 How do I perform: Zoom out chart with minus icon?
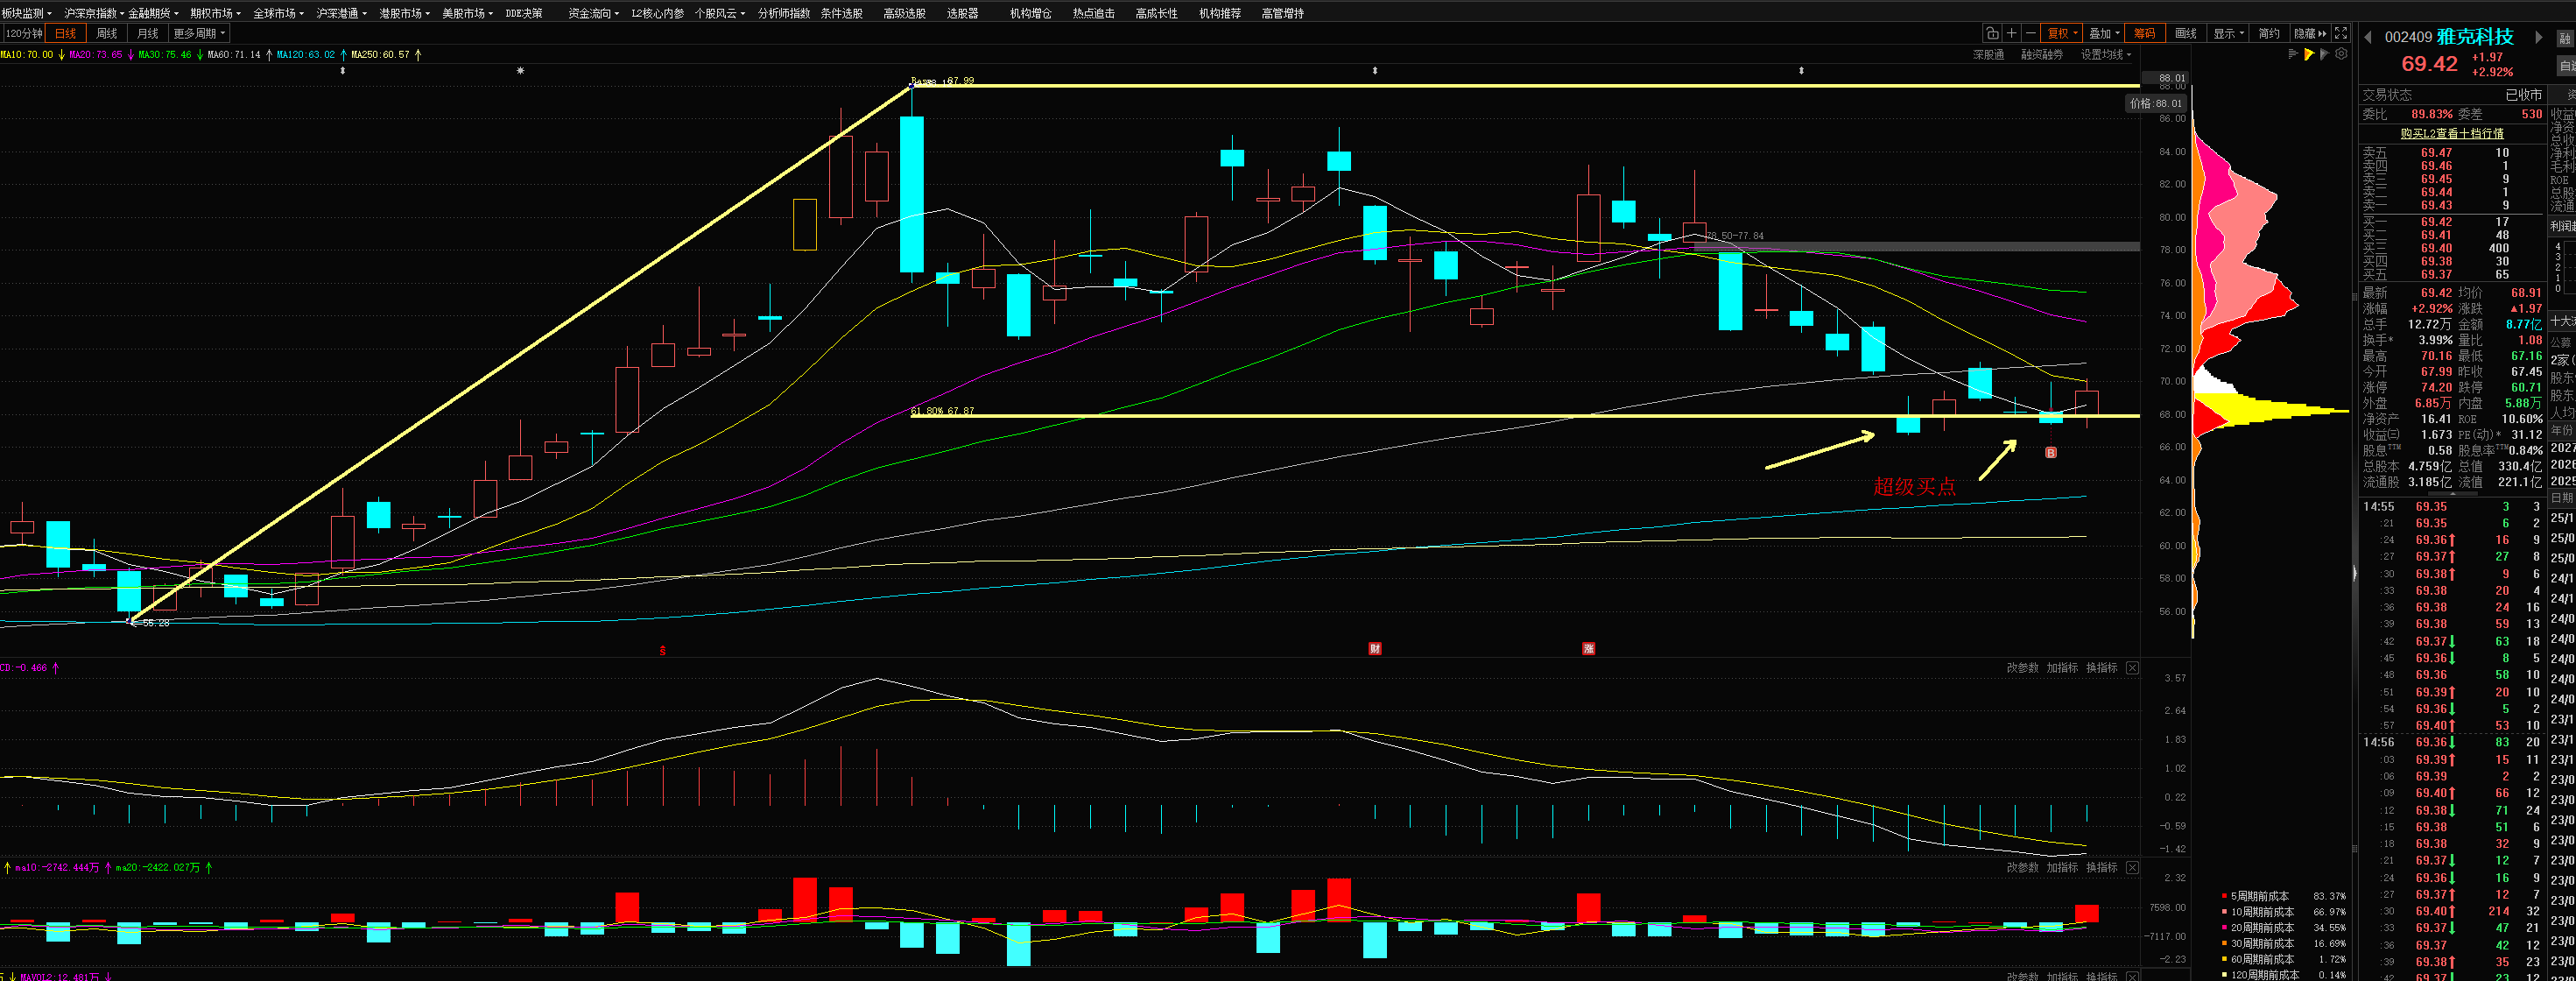coord(2030,33)
